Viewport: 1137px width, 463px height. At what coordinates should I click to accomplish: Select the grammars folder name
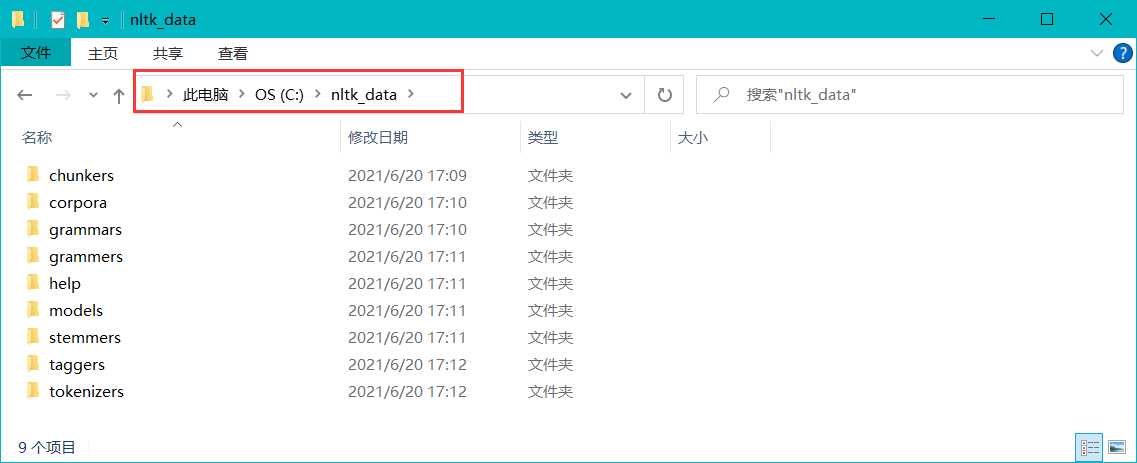86,230
